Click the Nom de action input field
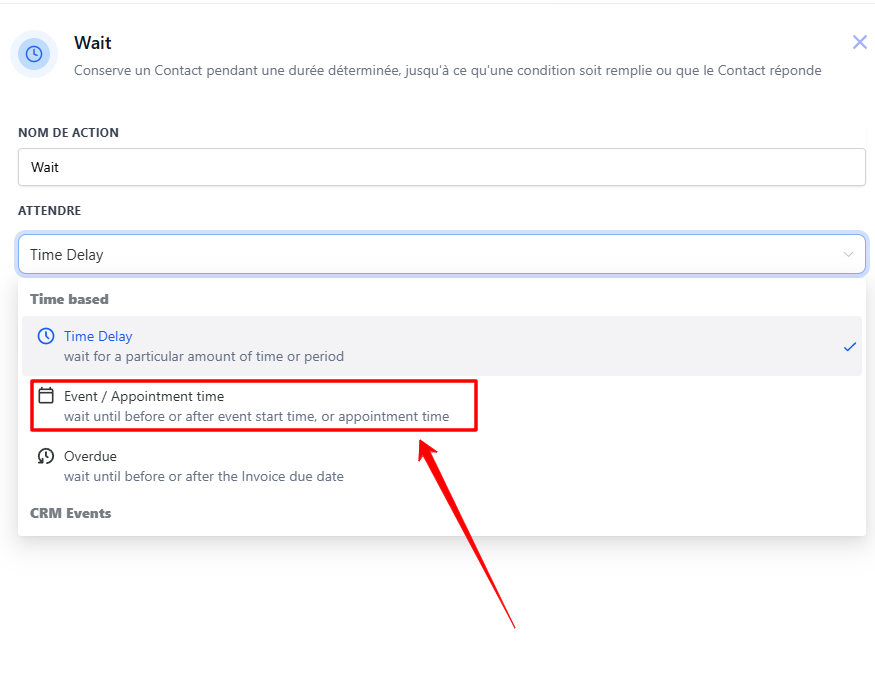875x673 pixels. (441, 167)
